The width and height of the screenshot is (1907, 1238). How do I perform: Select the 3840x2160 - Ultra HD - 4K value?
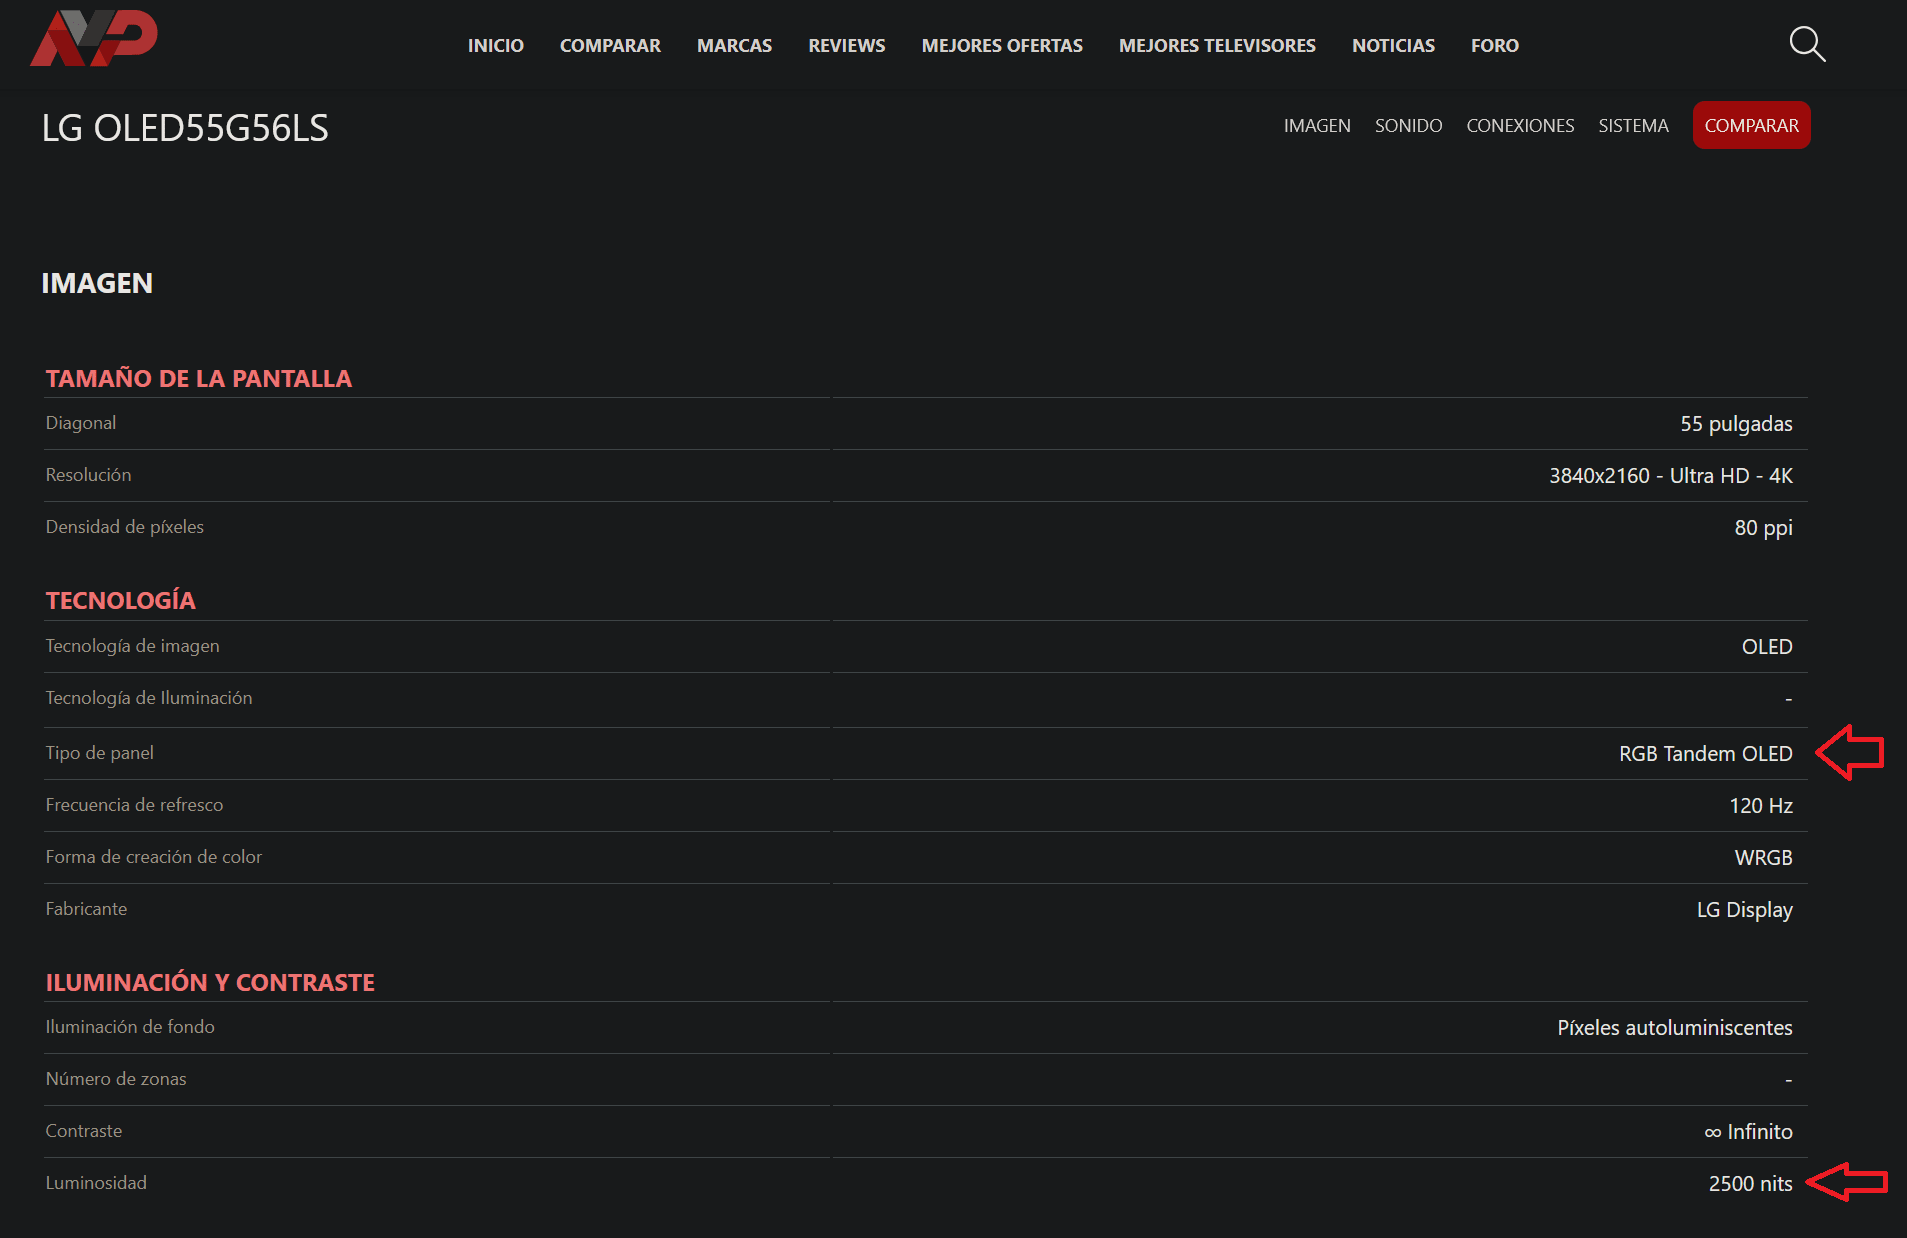tap(1671, 476)
